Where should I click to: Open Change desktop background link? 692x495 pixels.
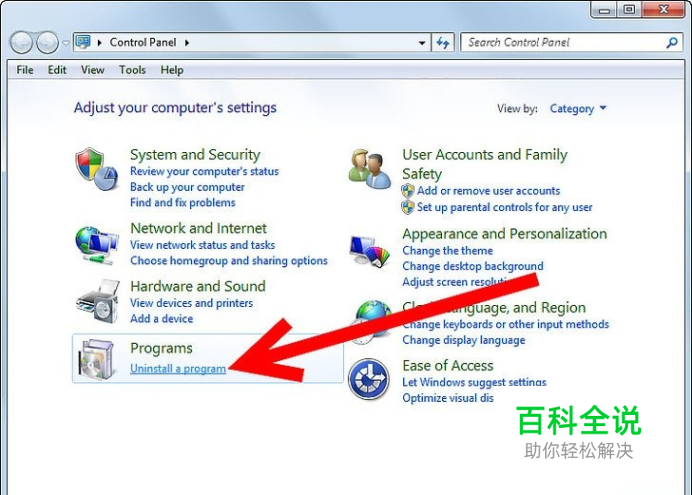pos(473,266)
